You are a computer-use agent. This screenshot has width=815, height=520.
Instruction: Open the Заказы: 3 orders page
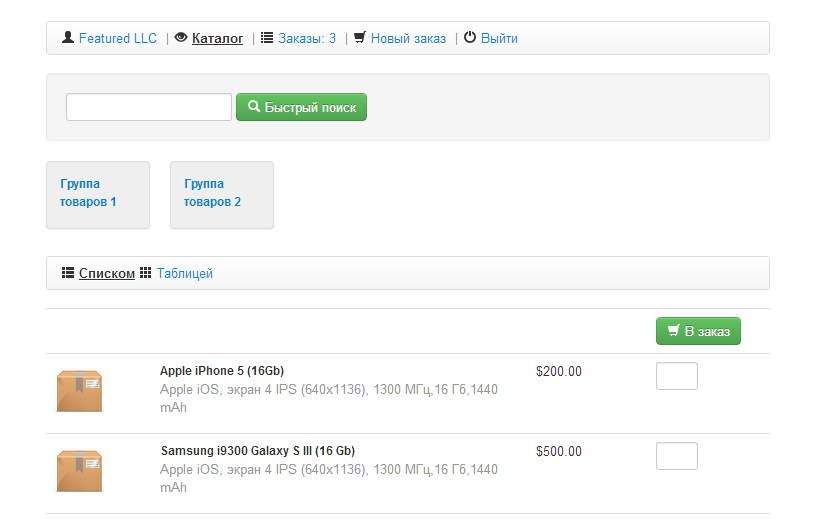click(x=307, y=38)
